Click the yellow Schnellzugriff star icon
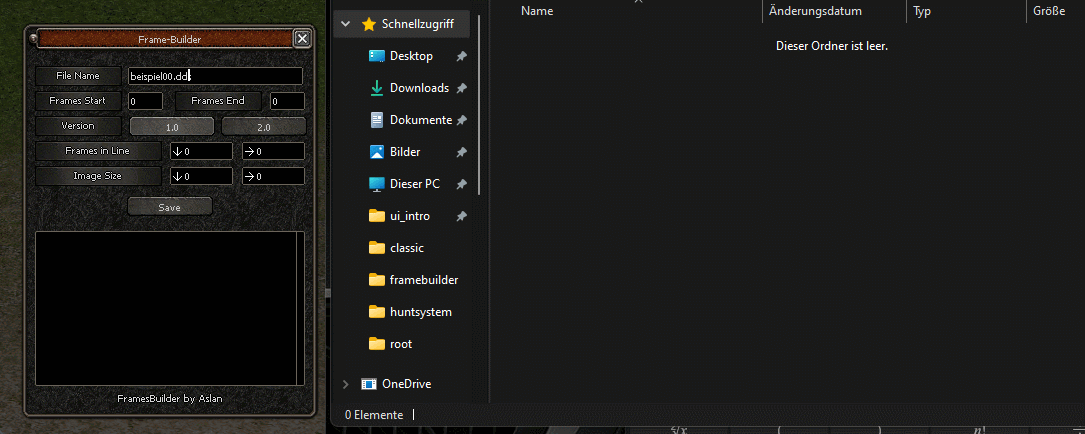 pyautogui.click(x=369, y=24)
